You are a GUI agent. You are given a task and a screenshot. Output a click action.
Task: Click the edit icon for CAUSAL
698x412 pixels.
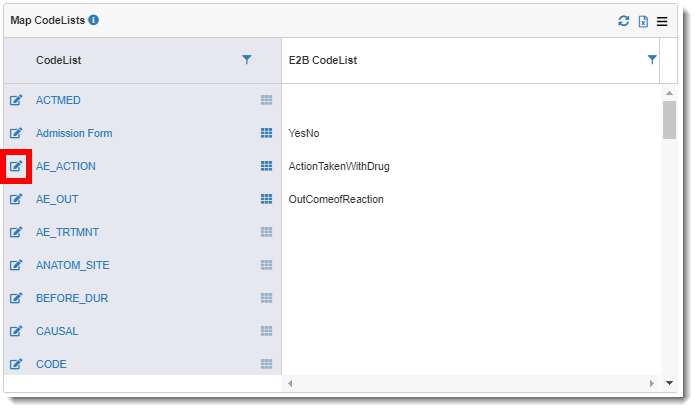click(16, 331)
